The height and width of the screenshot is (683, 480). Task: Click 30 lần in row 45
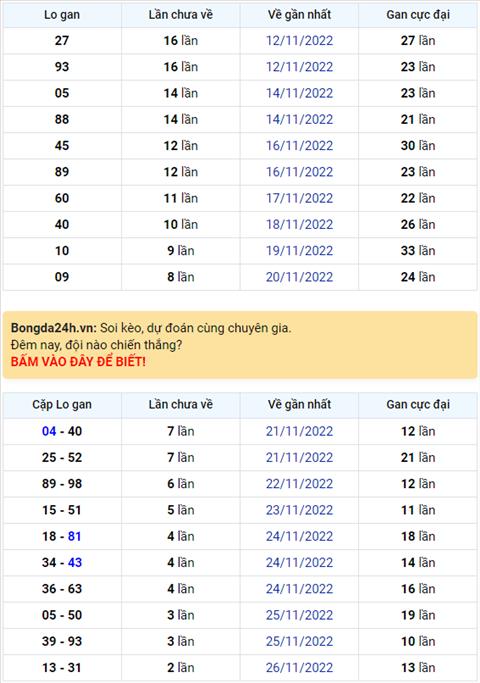point(418,145)
